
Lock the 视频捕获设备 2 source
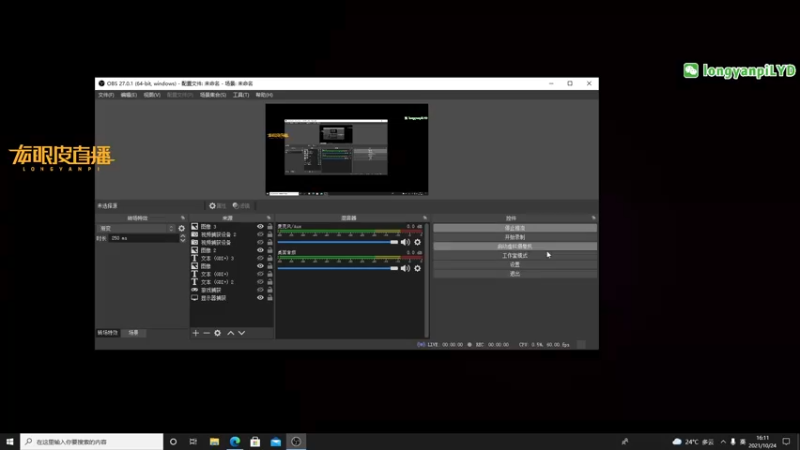tap(270, 234)
